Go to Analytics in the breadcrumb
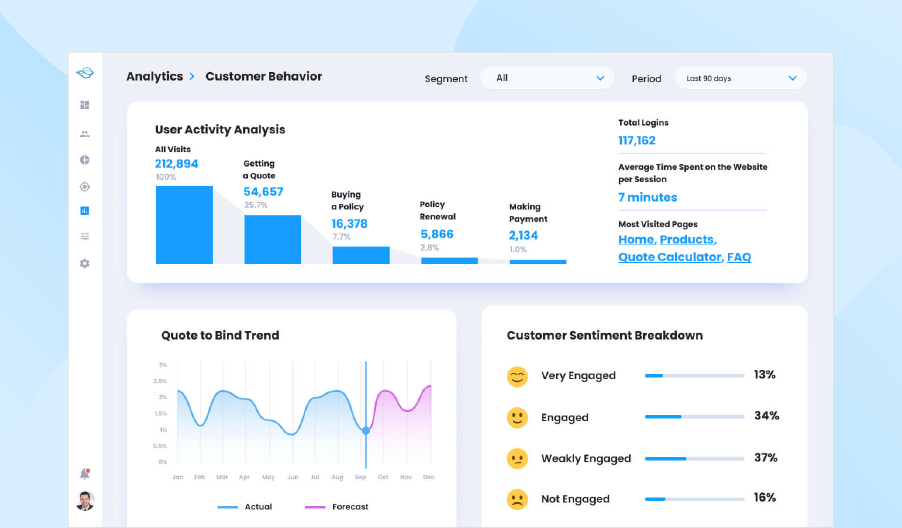 [x=154, y=77]
